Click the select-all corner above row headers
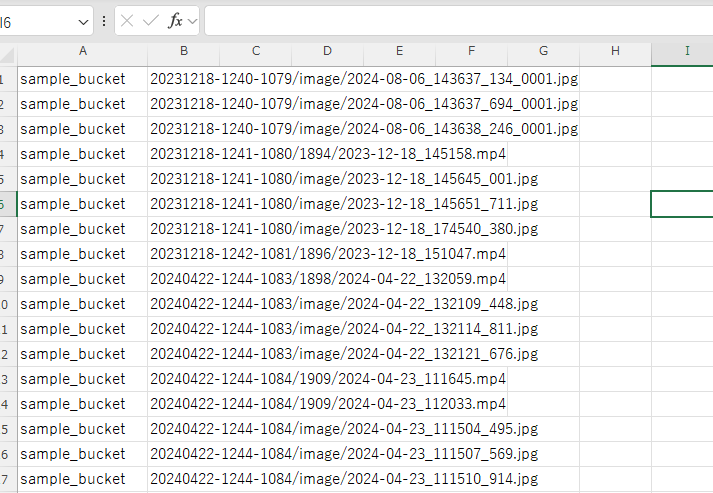Viewport: 713px width, 493px height. click(8, 51)
